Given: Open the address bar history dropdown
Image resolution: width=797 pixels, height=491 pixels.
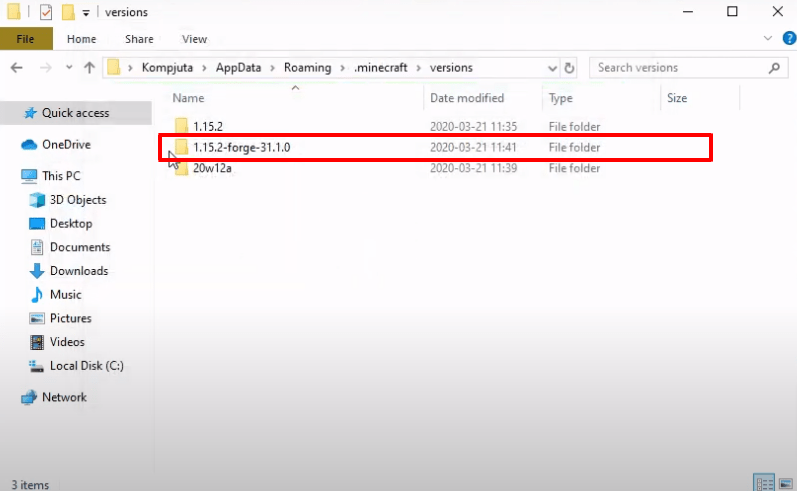Looking at the screenshot, I should (552, 68).
